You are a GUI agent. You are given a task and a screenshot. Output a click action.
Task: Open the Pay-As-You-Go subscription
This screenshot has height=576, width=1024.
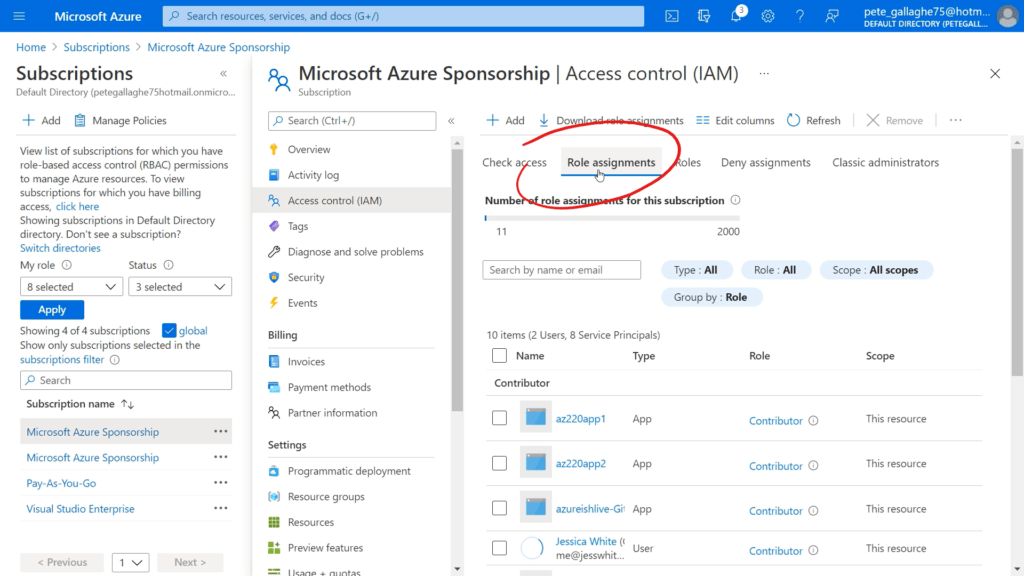point(61,483)
